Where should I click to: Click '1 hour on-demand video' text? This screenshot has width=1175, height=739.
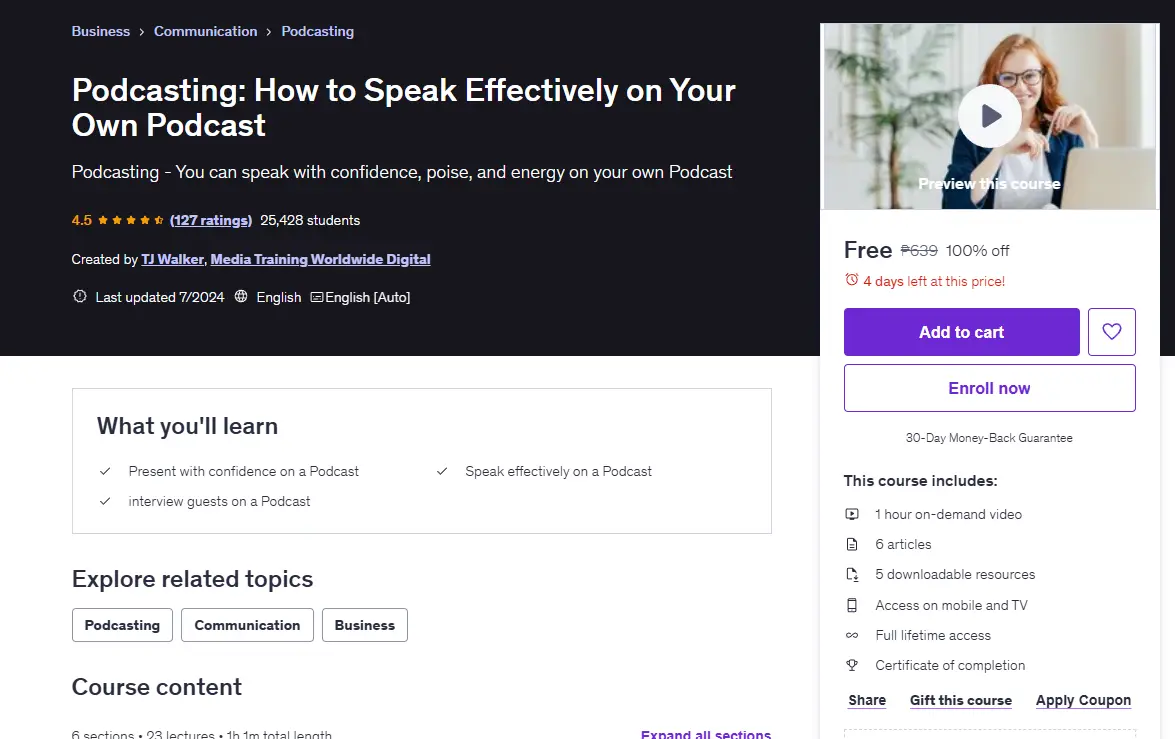coord(948,514)
